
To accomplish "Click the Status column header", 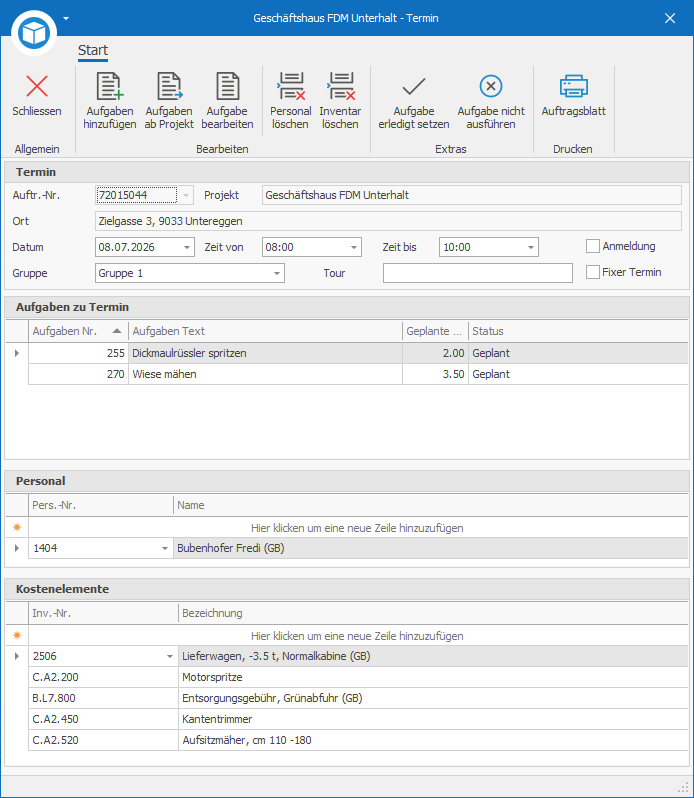I will [x=578, y=331].
